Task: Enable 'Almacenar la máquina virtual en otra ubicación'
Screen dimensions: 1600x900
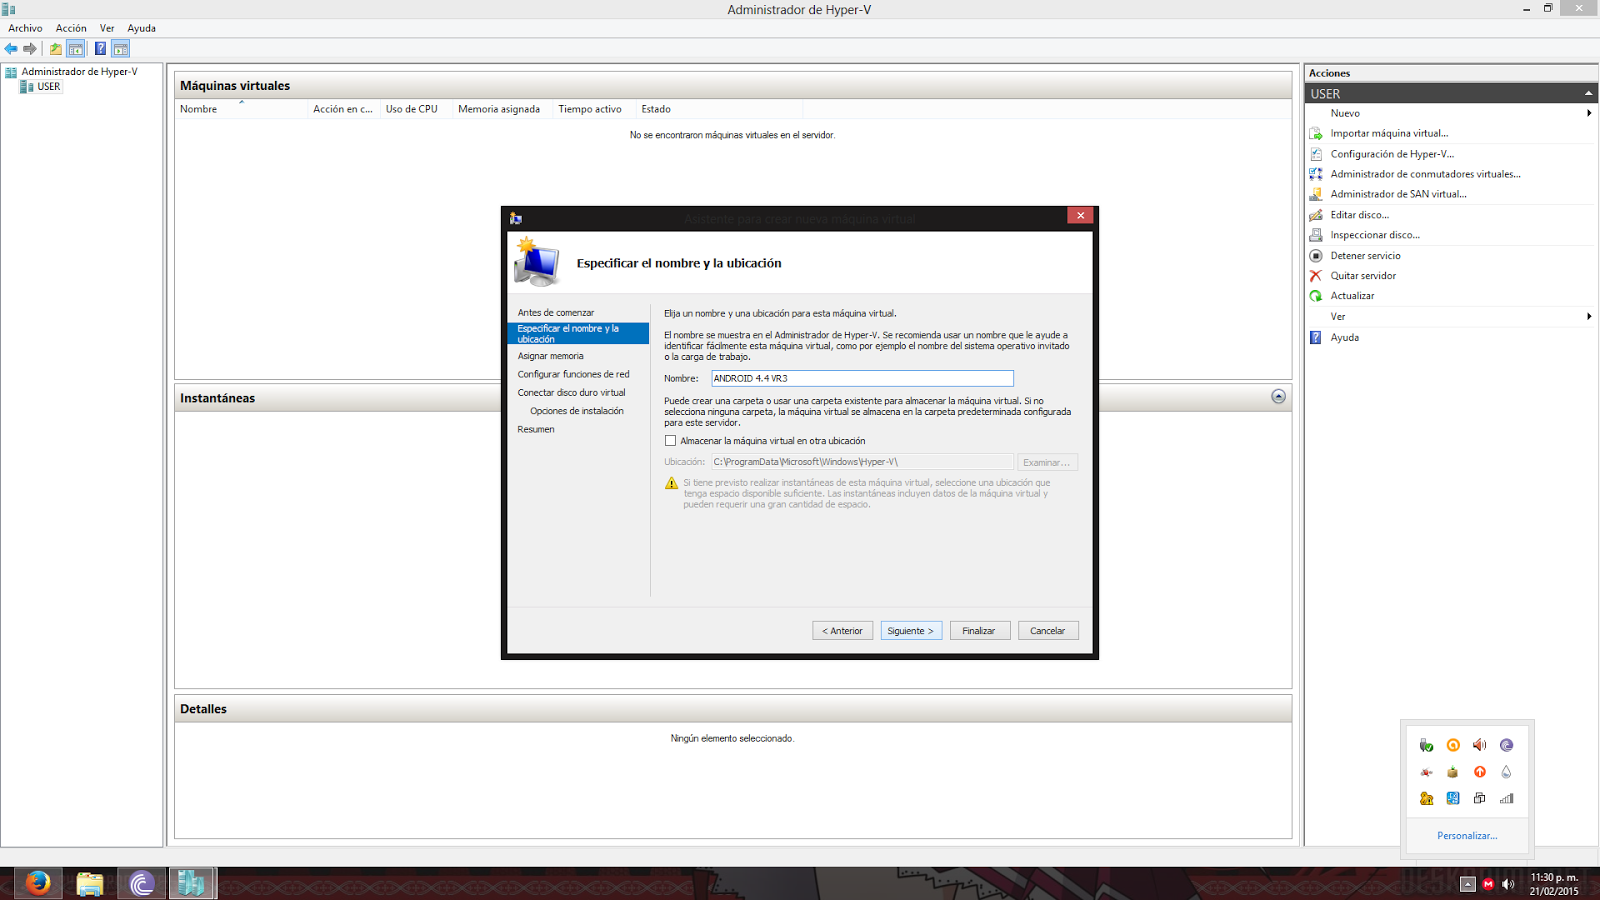Action: click(671, 441)
